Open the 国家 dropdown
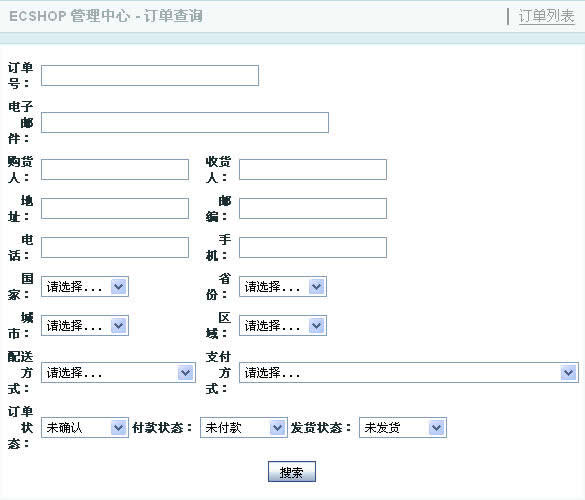This screenshot has width=585, height=500. tap(85, 287)
